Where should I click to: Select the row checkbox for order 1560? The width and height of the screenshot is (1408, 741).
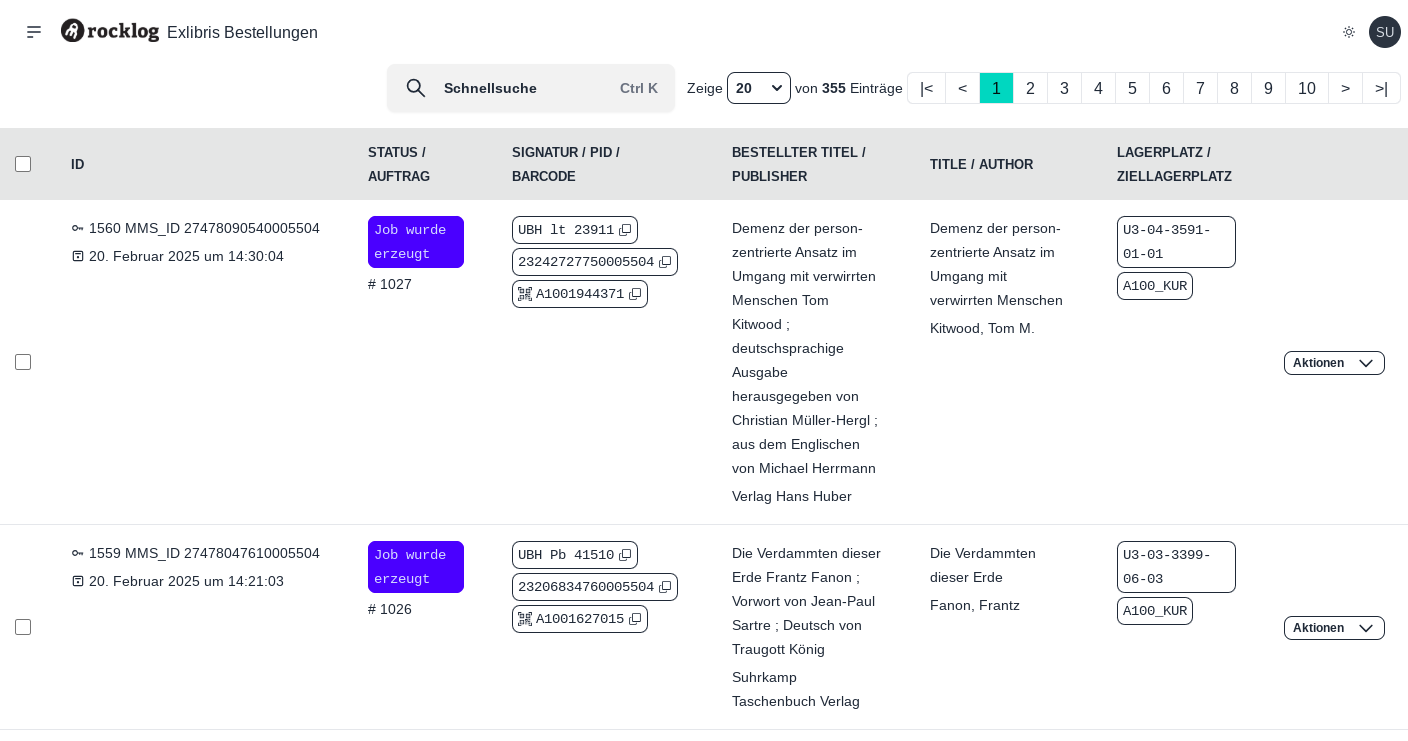(23, 362)
